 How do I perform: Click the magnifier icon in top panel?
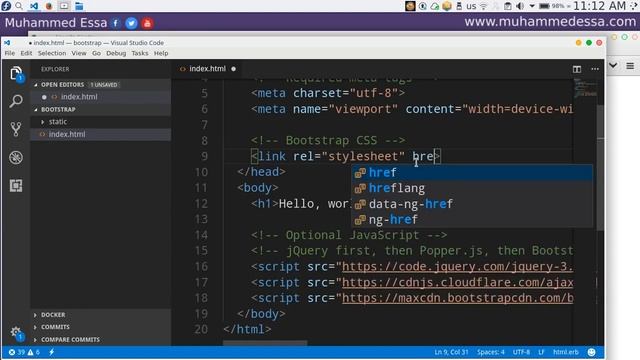pos(19,6)
